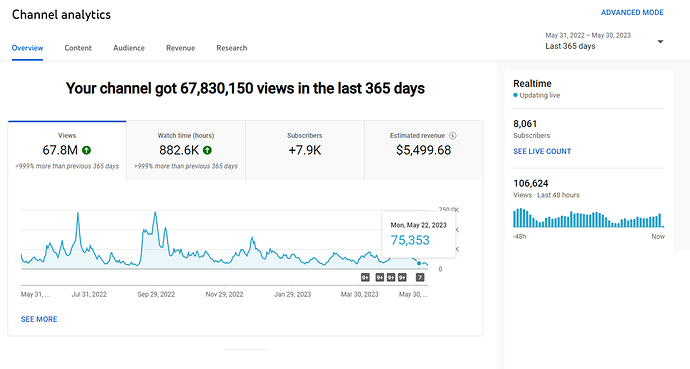Click the Jul 31, 2022 axis label
690x369 pixels.
tap(89, 295)
